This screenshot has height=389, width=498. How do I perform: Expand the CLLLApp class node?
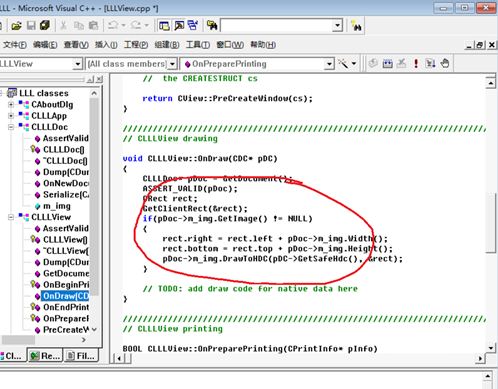pyautogui.click(x=11, y=116)
